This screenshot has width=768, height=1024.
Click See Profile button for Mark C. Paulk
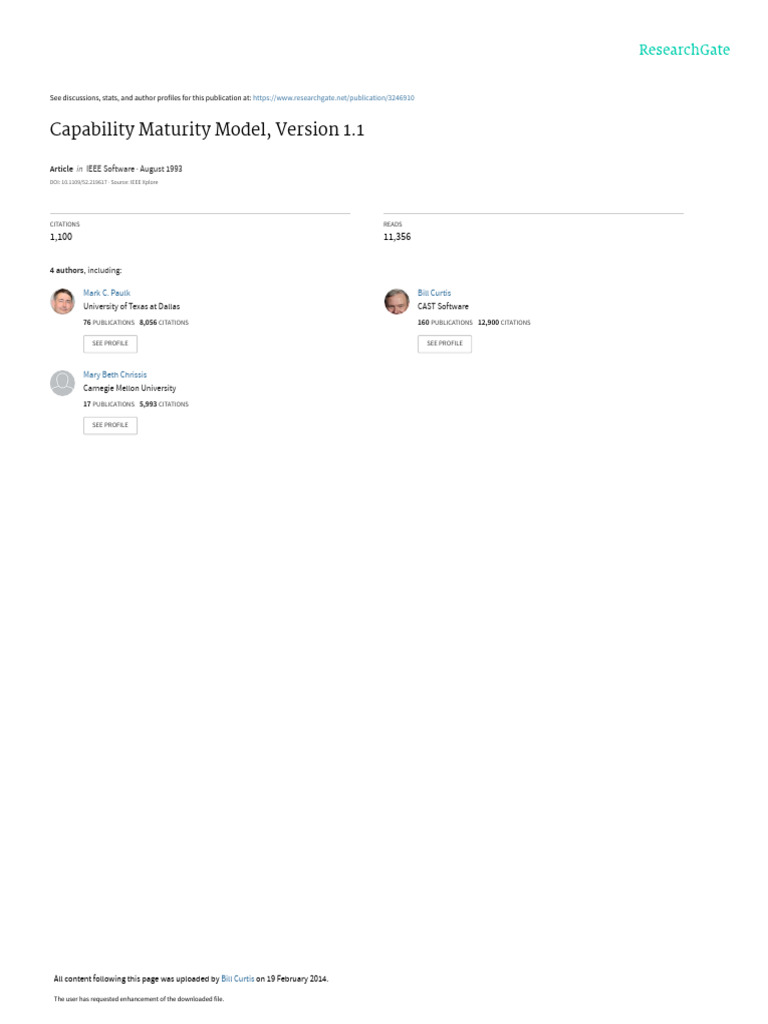click(110, 344)
